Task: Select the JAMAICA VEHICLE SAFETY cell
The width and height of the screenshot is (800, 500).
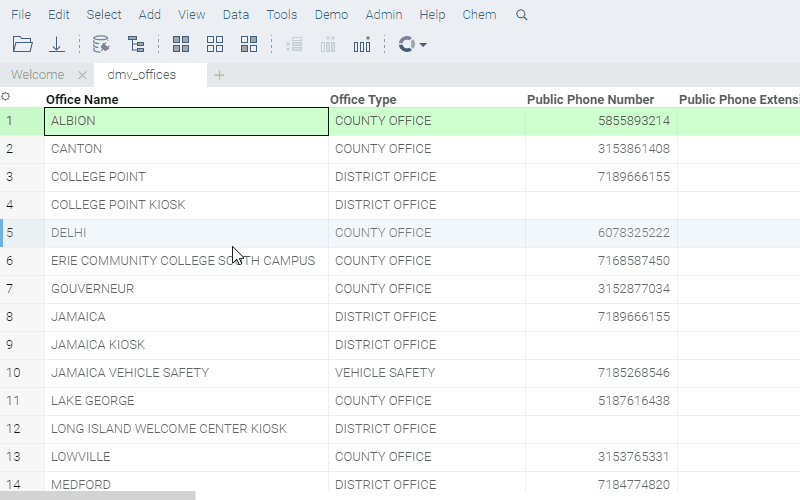Action: (x=130, y=373)
